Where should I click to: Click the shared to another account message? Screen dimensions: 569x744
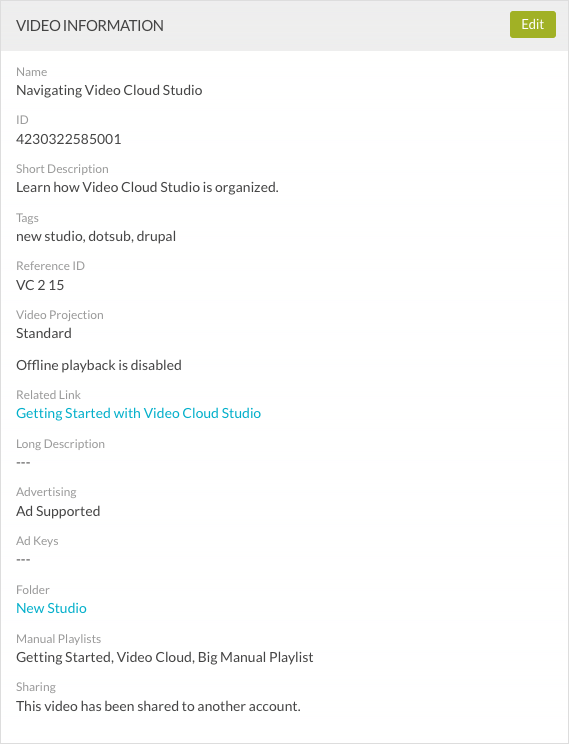[x=158, y=707]
